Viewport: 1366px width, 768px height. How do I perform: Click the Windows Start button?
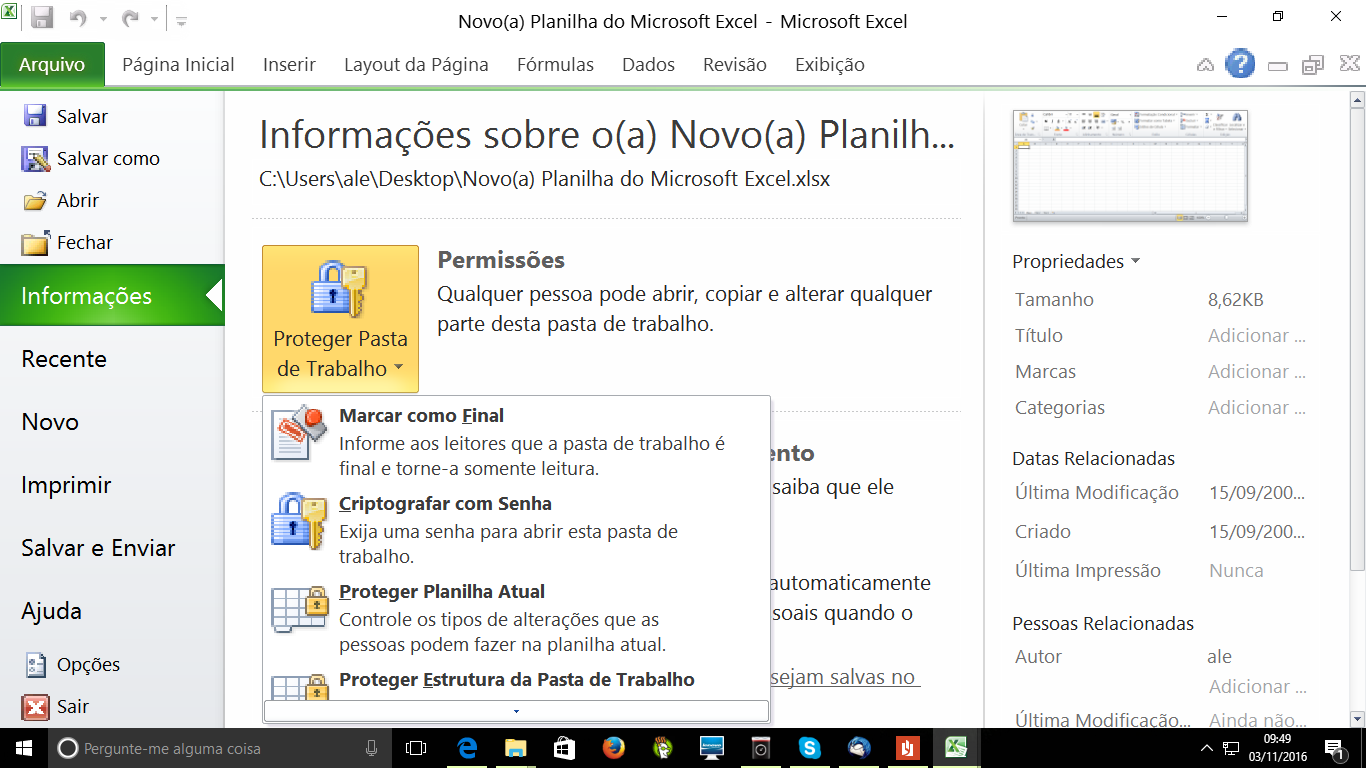tap(24, 748)
